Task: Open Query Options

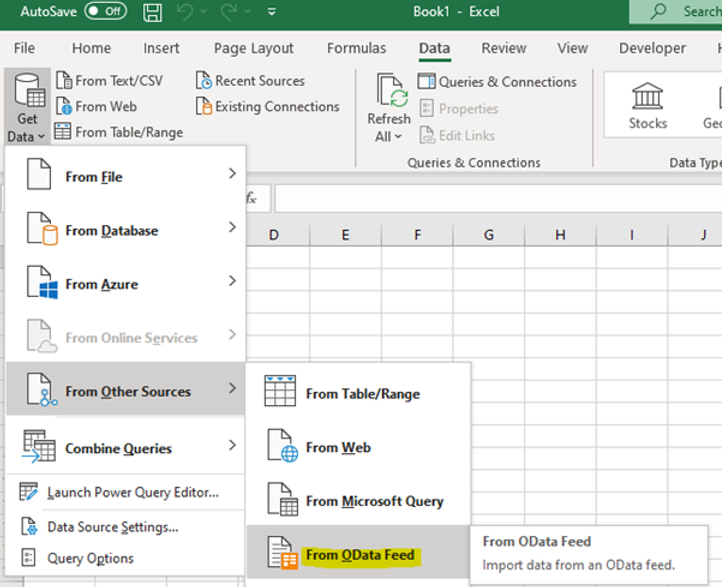Action: click(125, 558)
